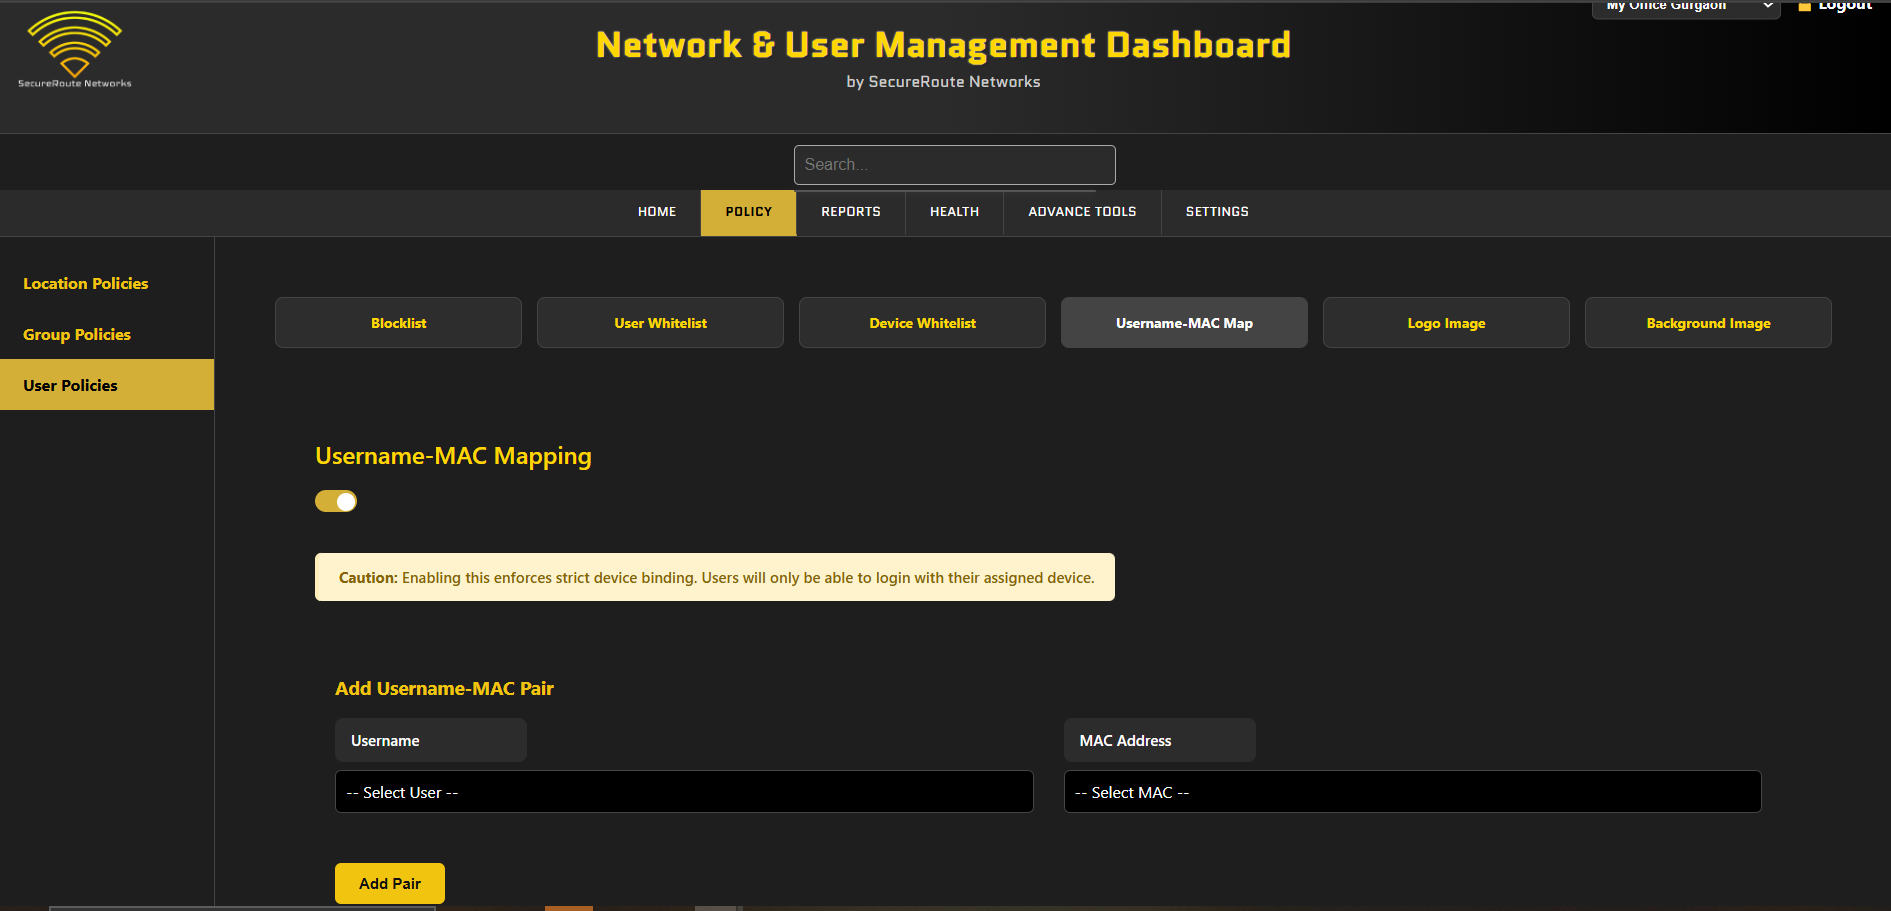Open the -- Select User -- dropdown

coord(684,791)
